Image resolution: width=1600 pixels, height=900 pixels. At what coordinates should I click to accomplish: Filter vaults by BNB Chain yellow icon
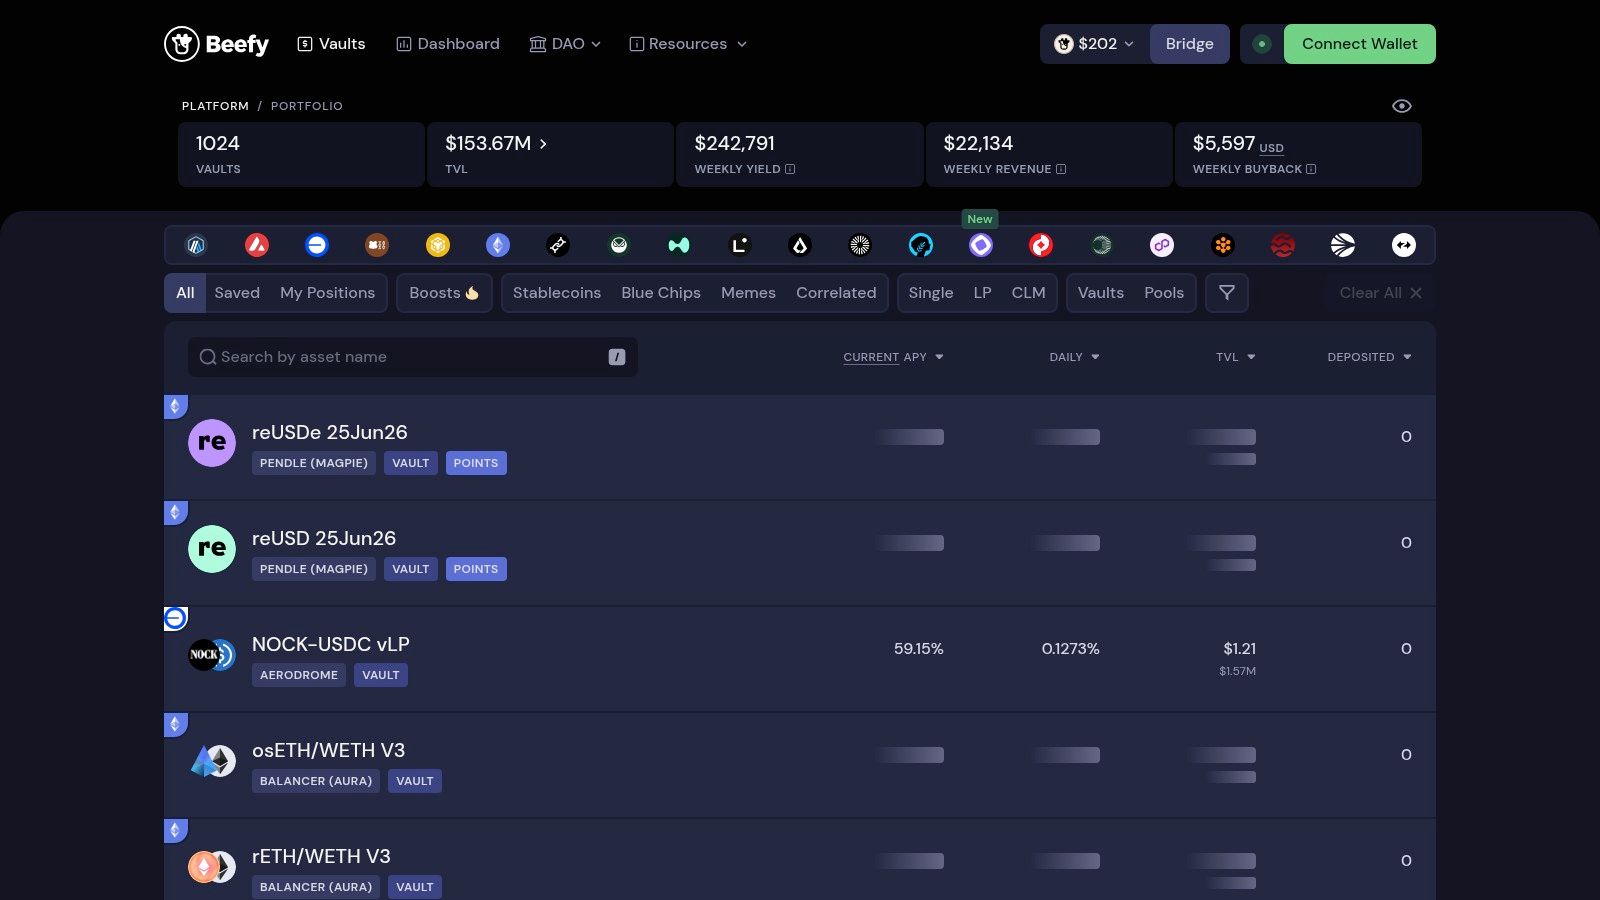pyautogui.click(x=438, y=245)
